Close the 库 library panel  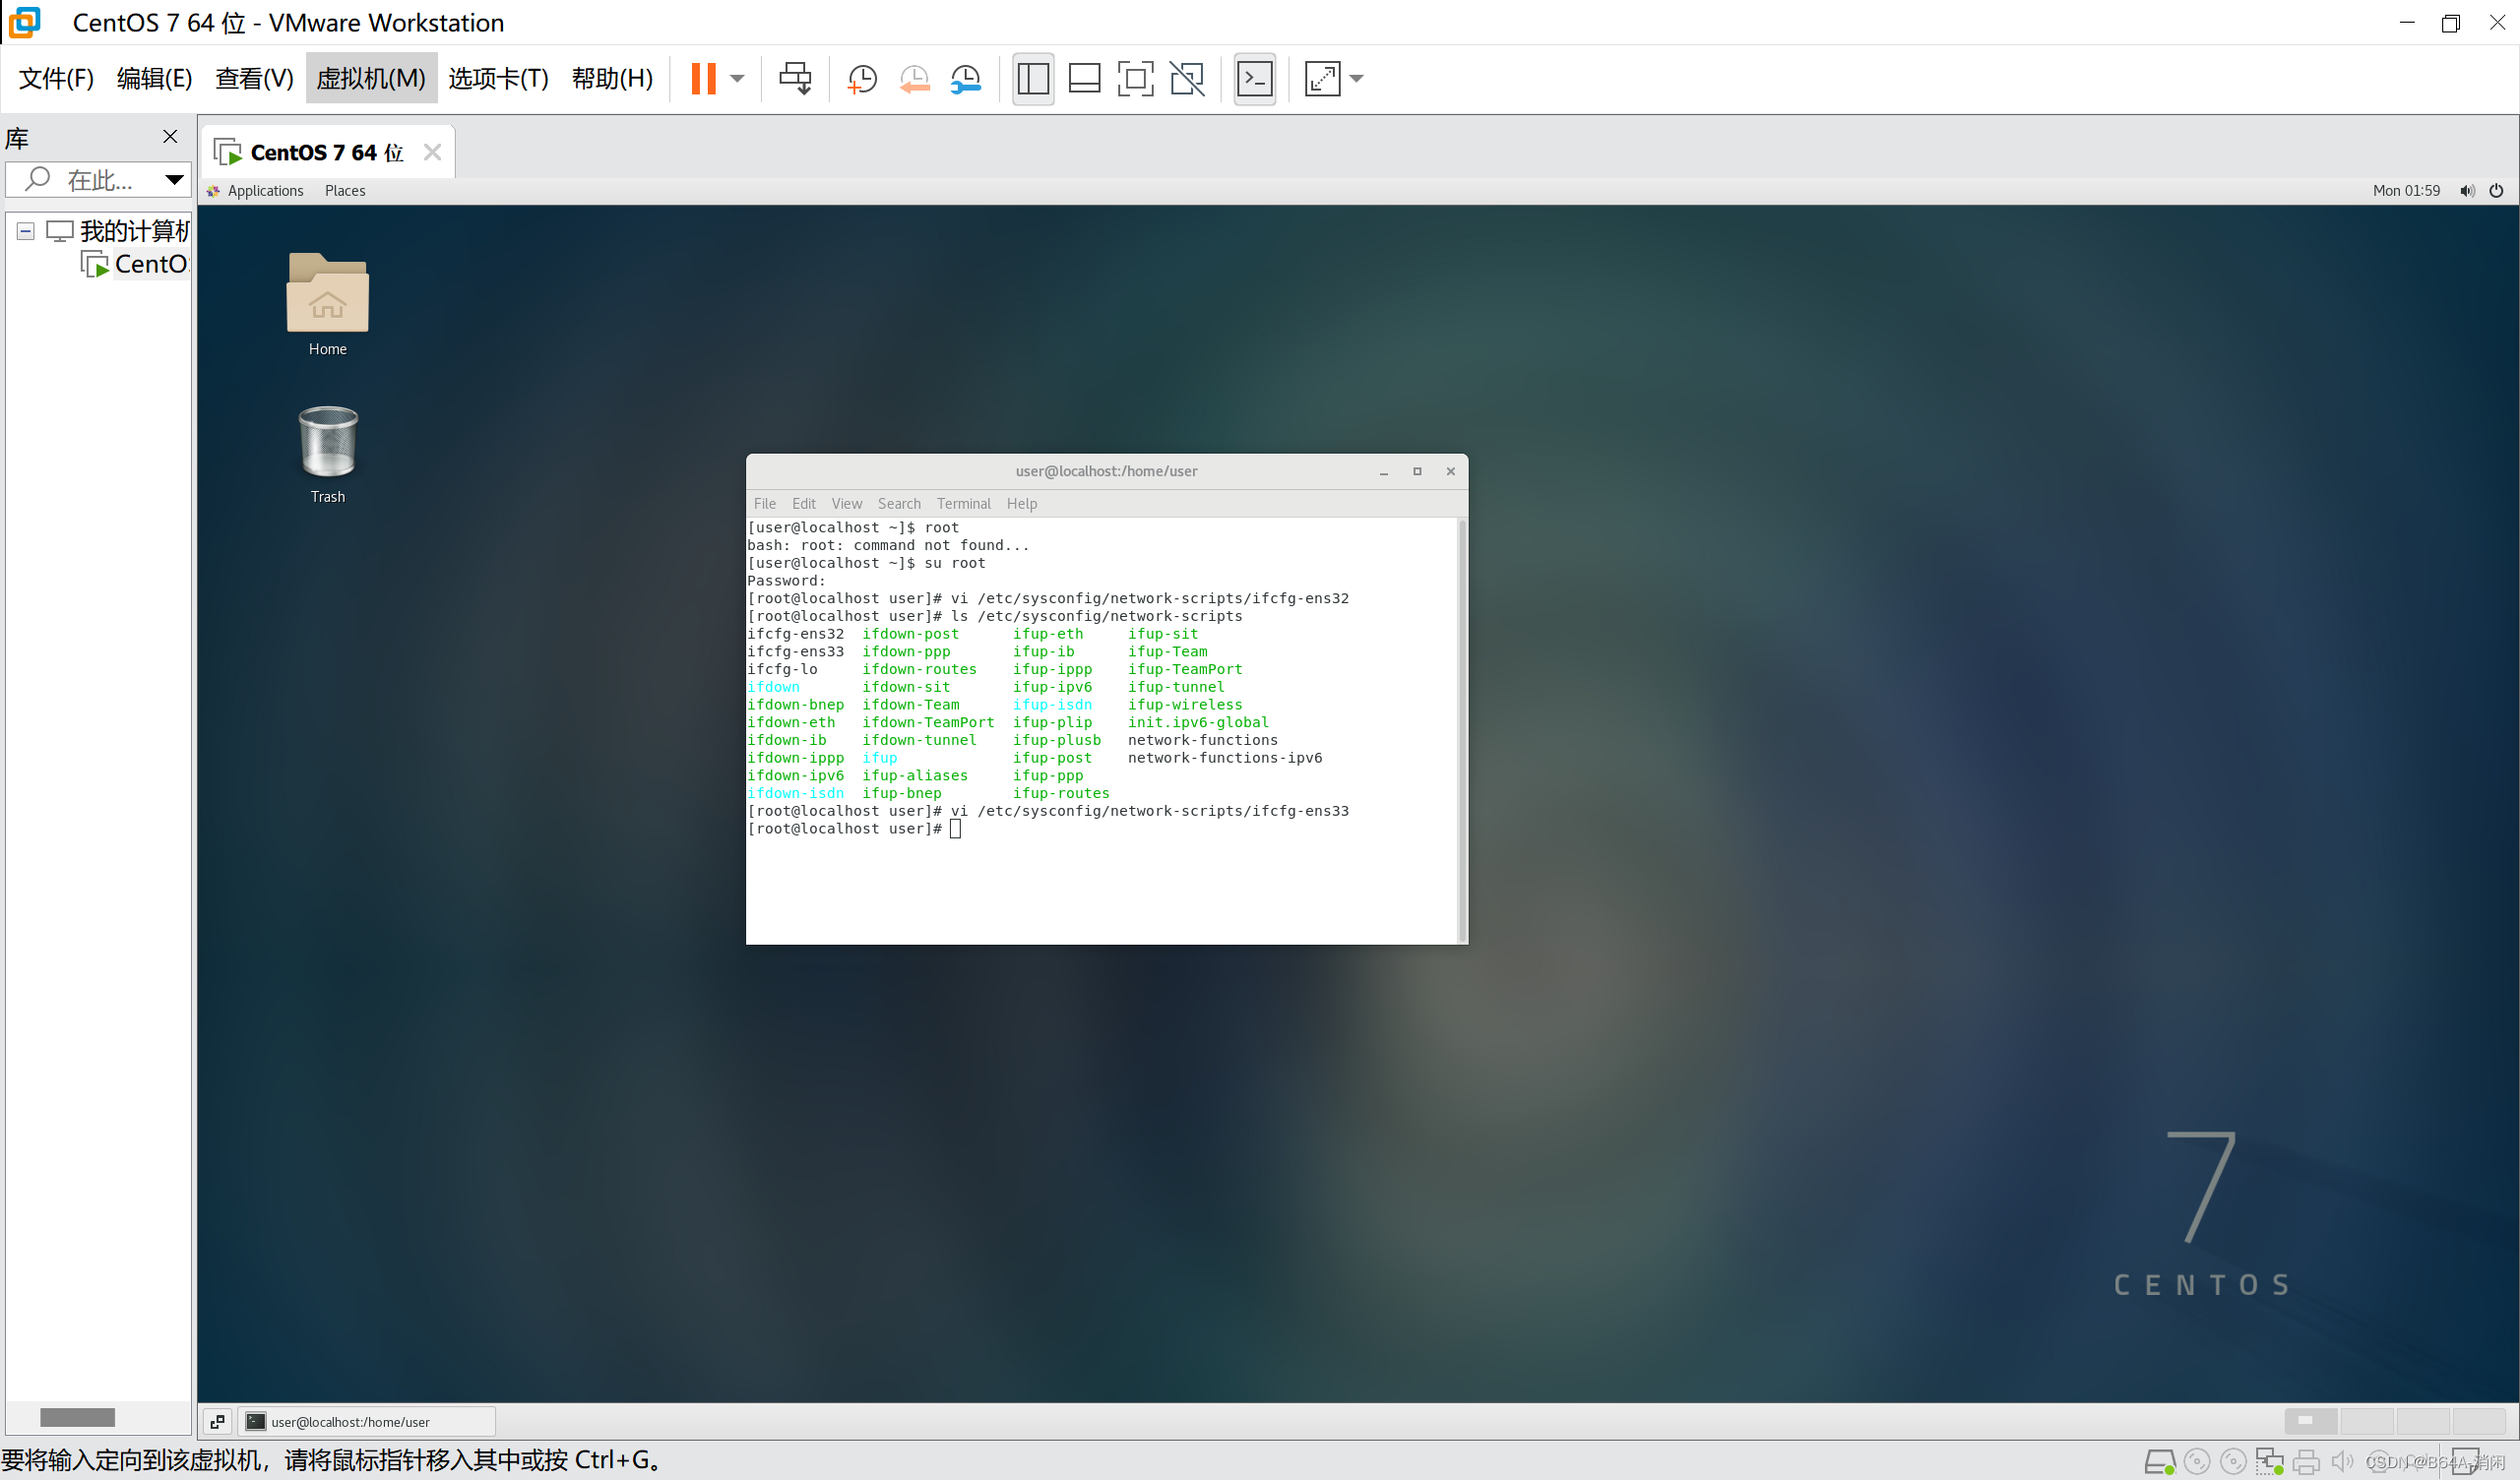tap(170, 136)
